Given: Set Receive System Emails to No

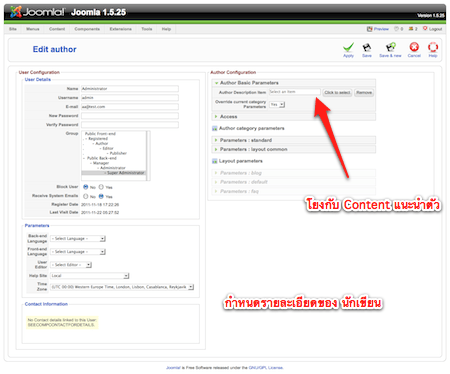Looking at the screenshot, I should pos(86,196).
